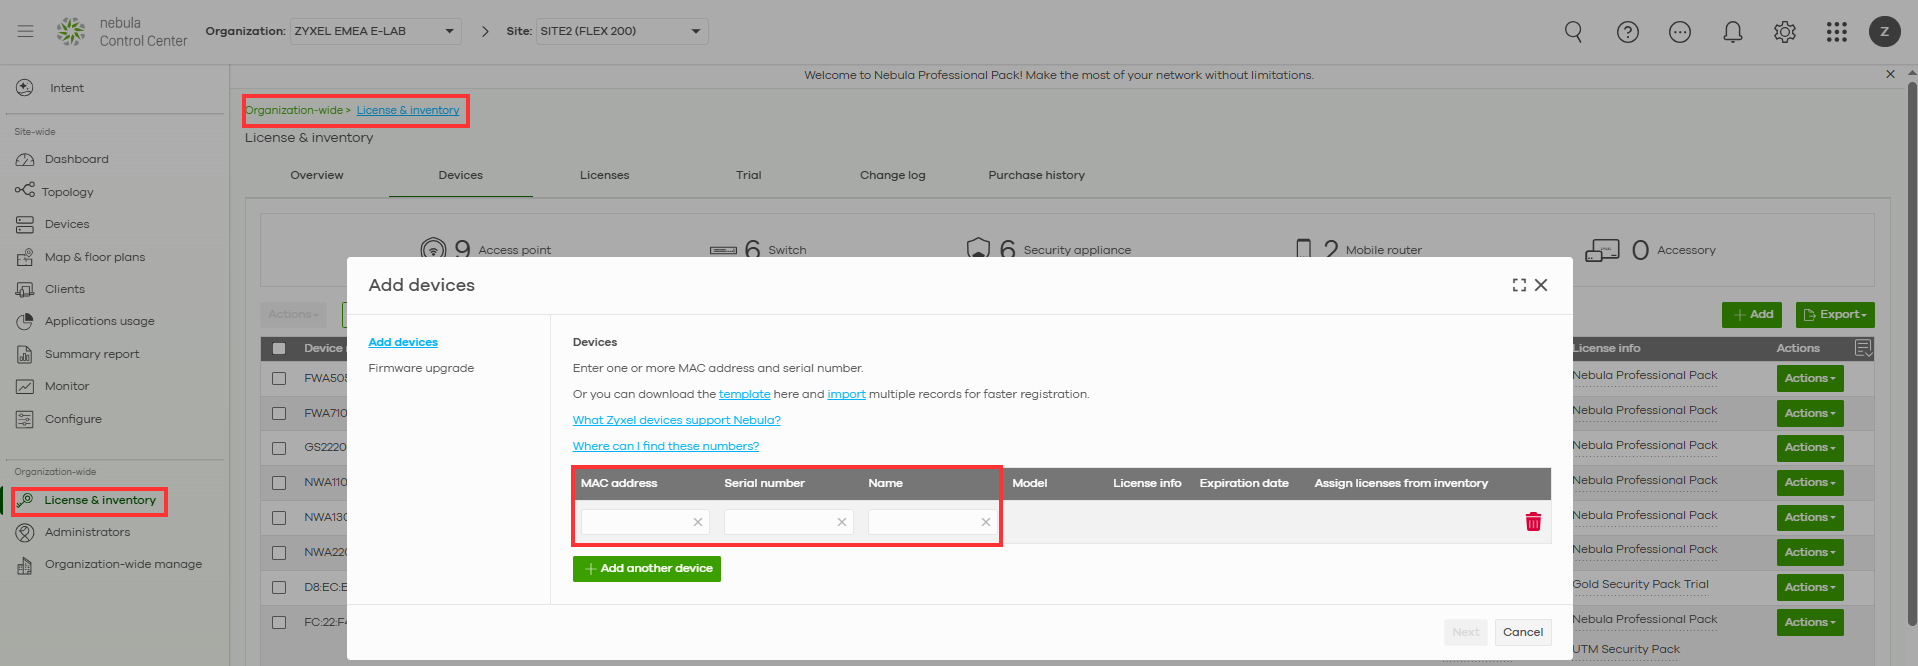This screenshot has height=666, width=1918.
Task: Open the Export dropdown button
Action: [1835, 314]
